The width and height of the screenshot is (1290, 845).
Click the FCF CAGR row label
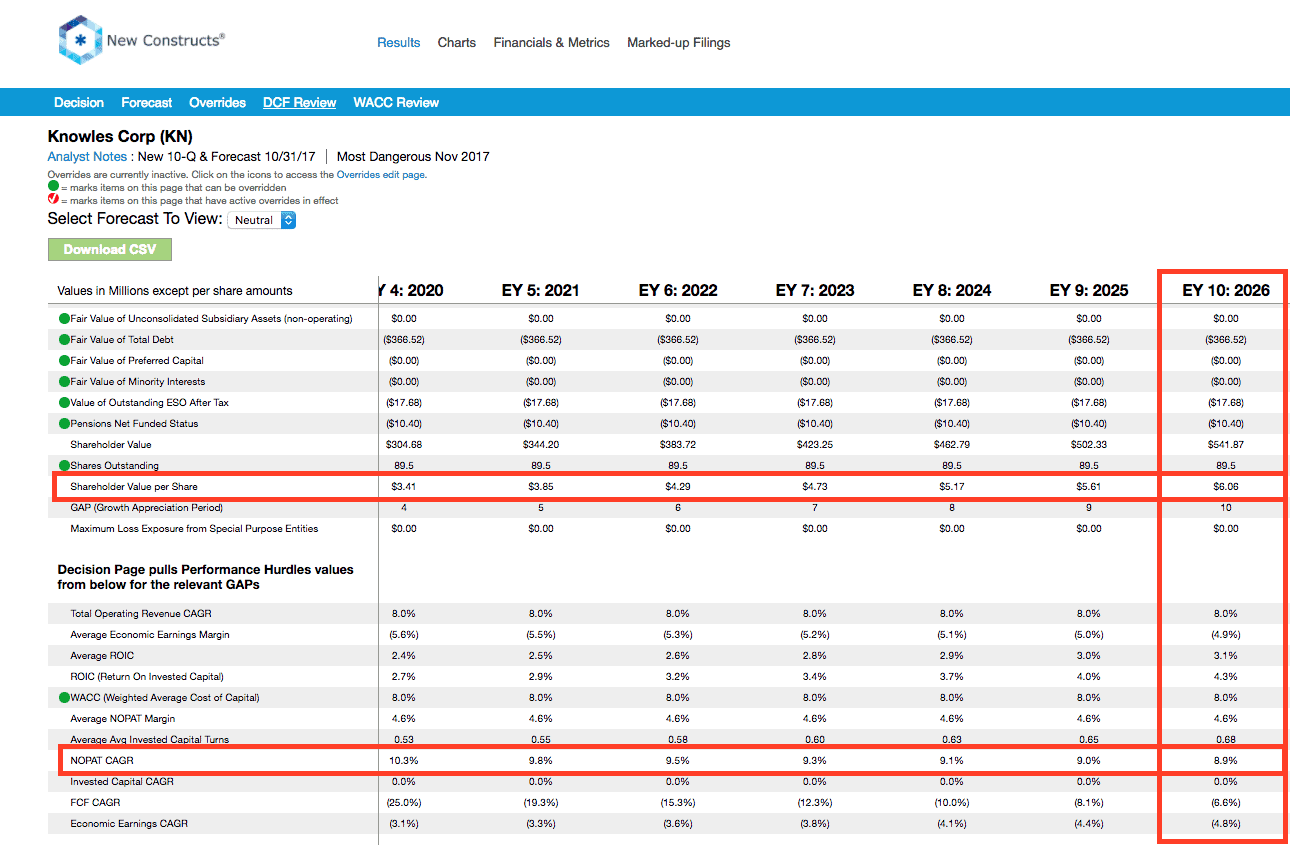pyautogui.click(x=95, y=803)
